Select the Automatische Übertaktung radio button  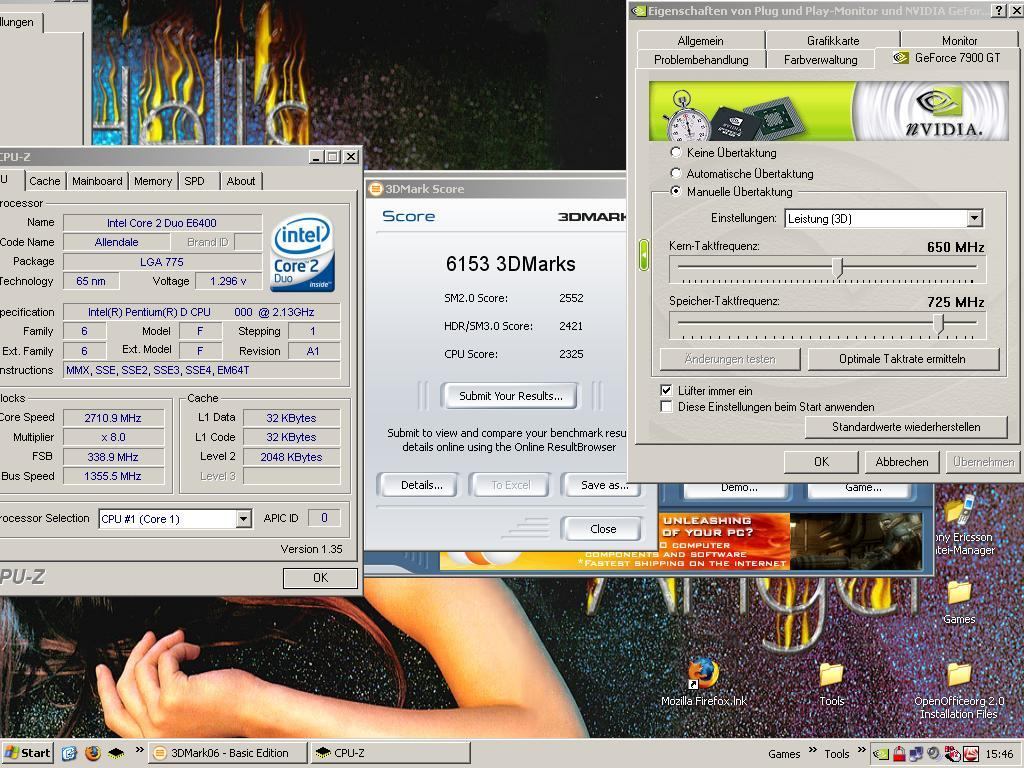676,173
